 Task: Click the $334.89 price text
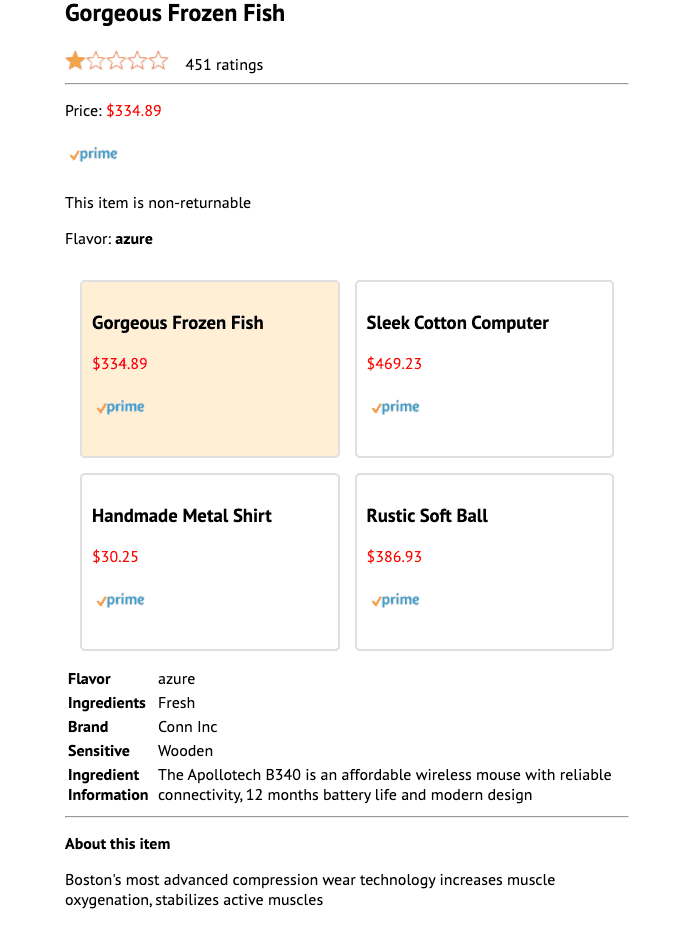134,111
